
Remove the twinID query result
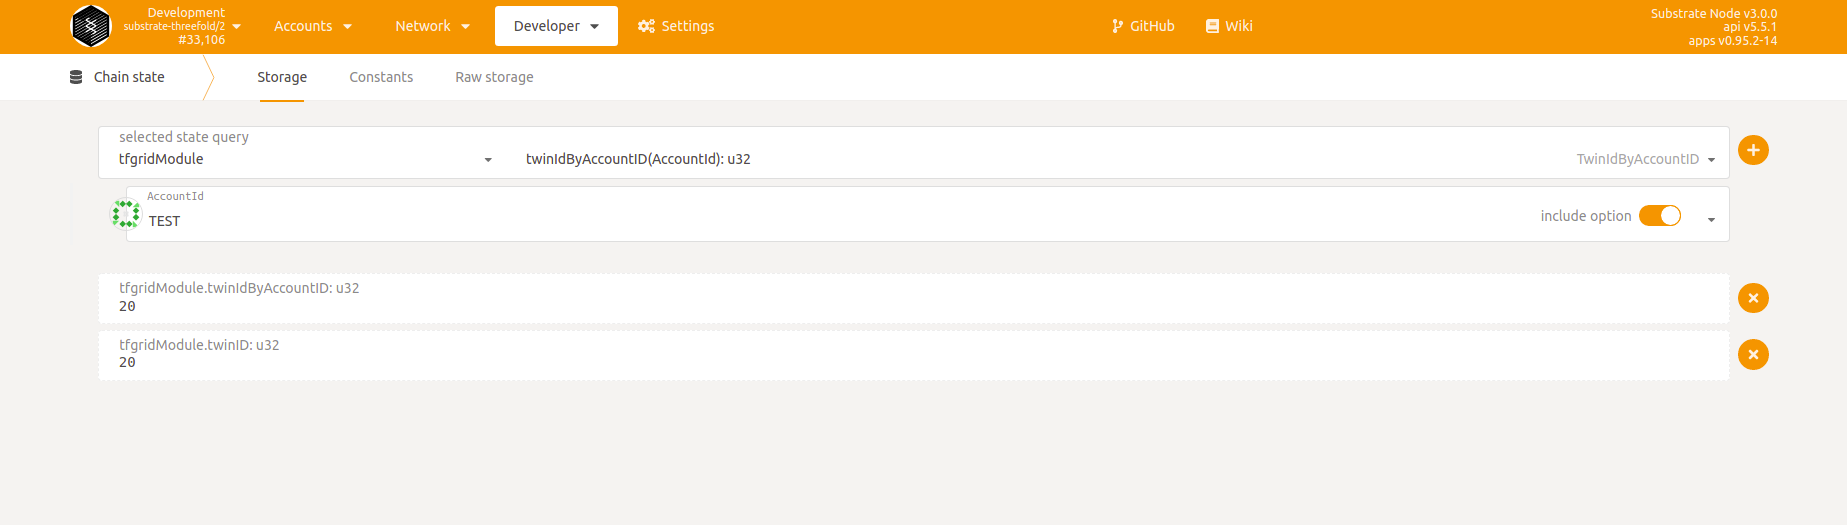click(x=1753, y=355)
